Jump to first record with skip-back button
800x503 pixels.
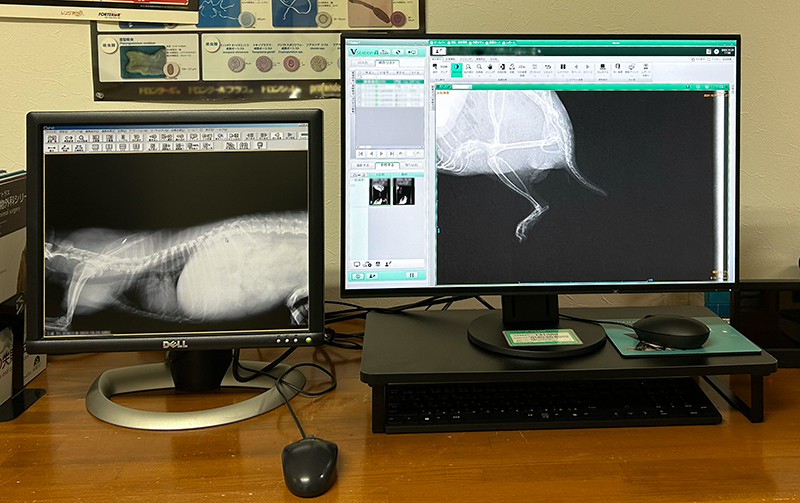[x=362, y=153]
